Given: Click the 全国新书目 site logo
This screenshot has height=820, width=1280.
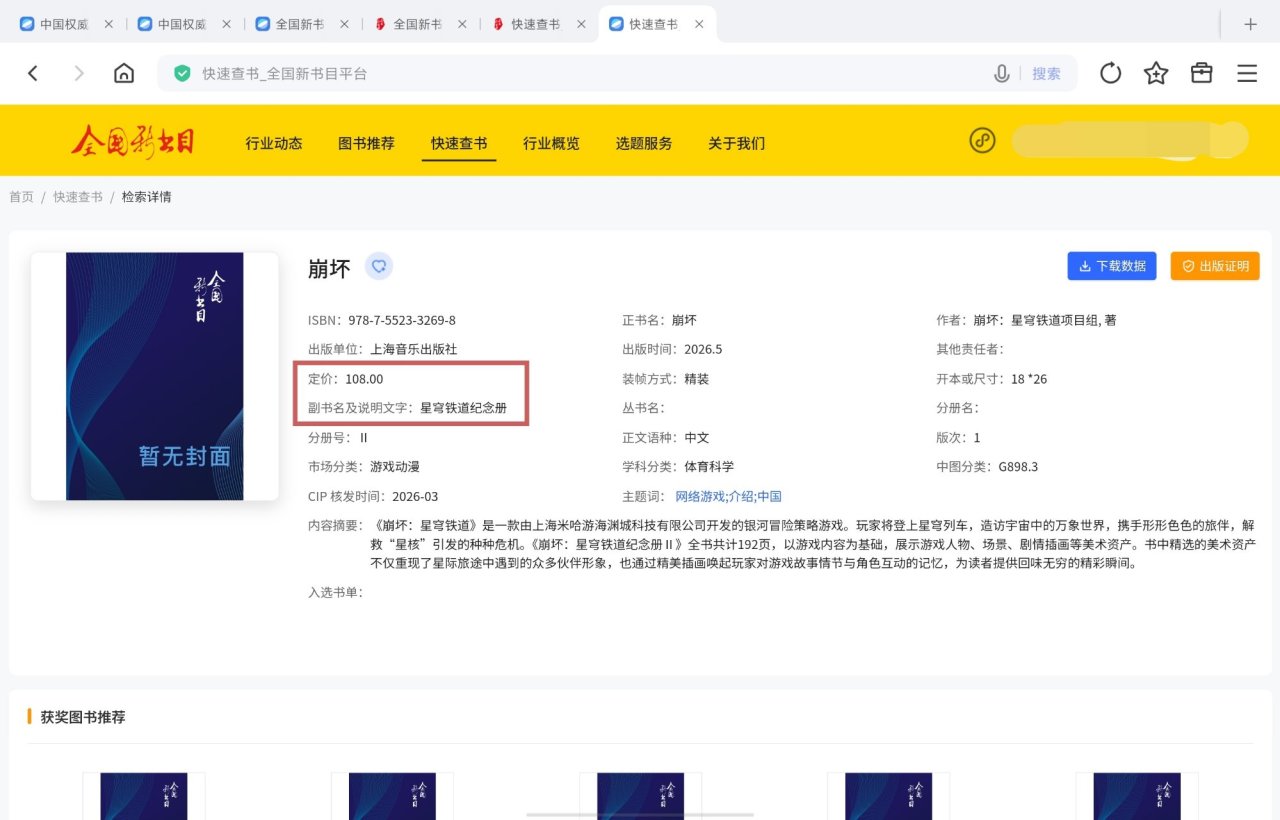Looking at the screenshot, I should pyautogui.click(x=132, y=142).
